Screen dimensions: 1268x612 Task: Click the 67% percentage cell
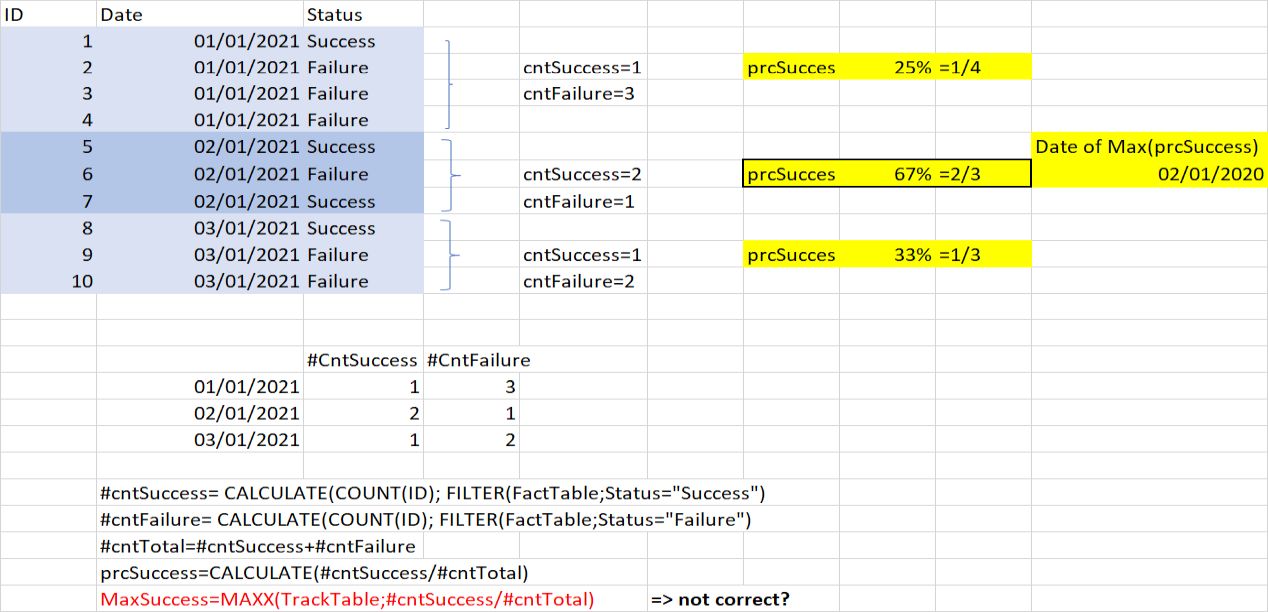point(887,174)
